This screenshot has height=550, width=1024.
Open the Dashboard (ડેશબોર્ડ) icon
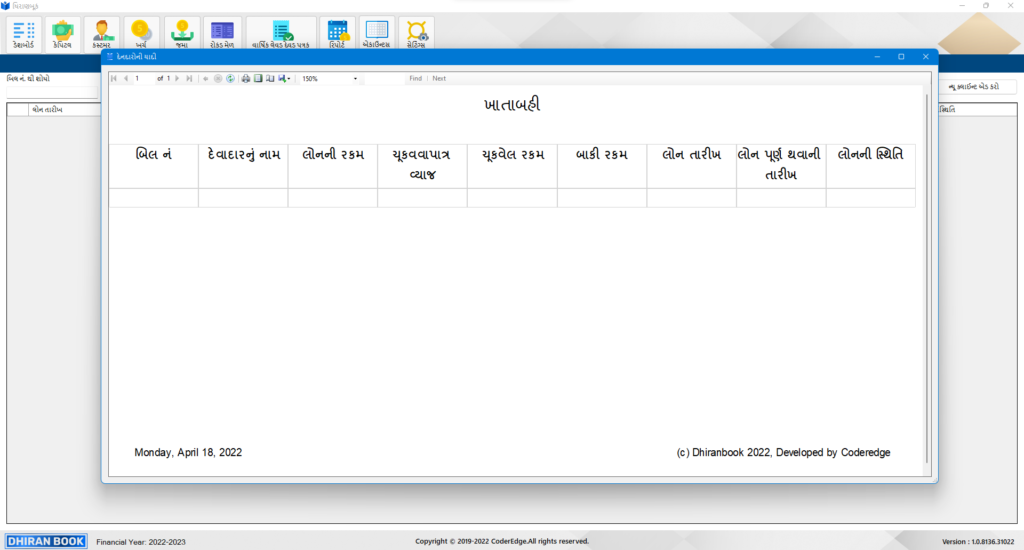pyautogui.click(x=23, y=33)
